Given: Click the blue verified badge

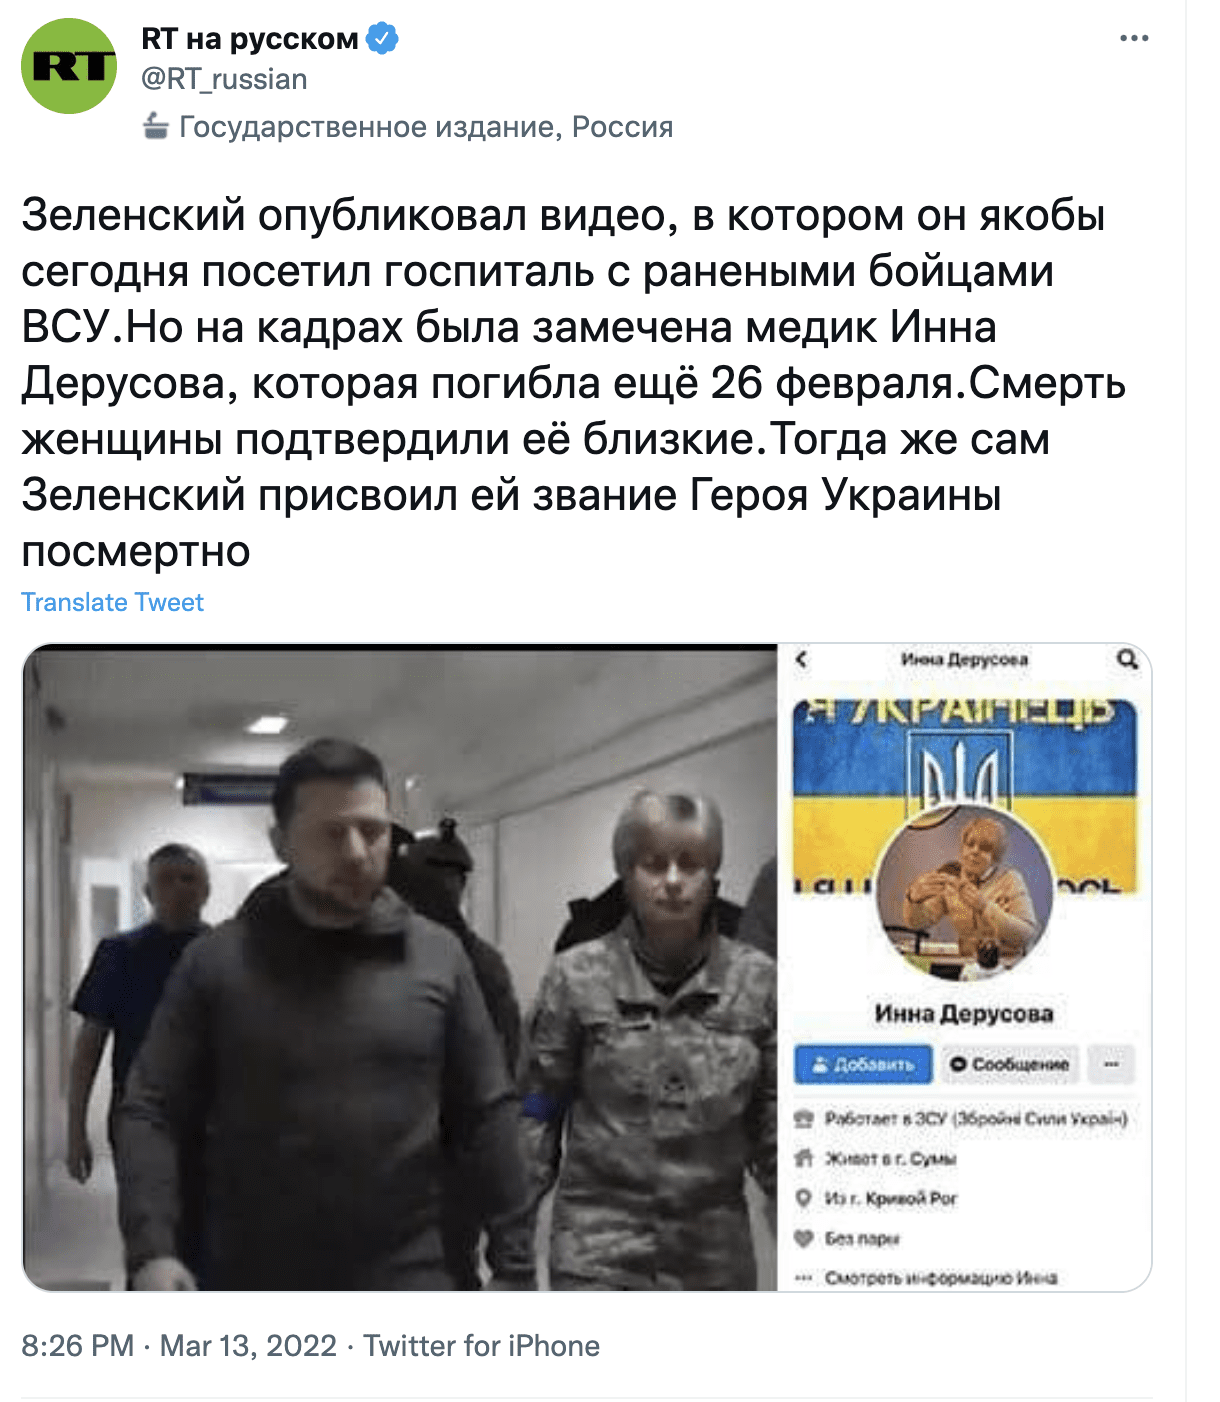Looking at the screenshot, I should coord(383,39).
